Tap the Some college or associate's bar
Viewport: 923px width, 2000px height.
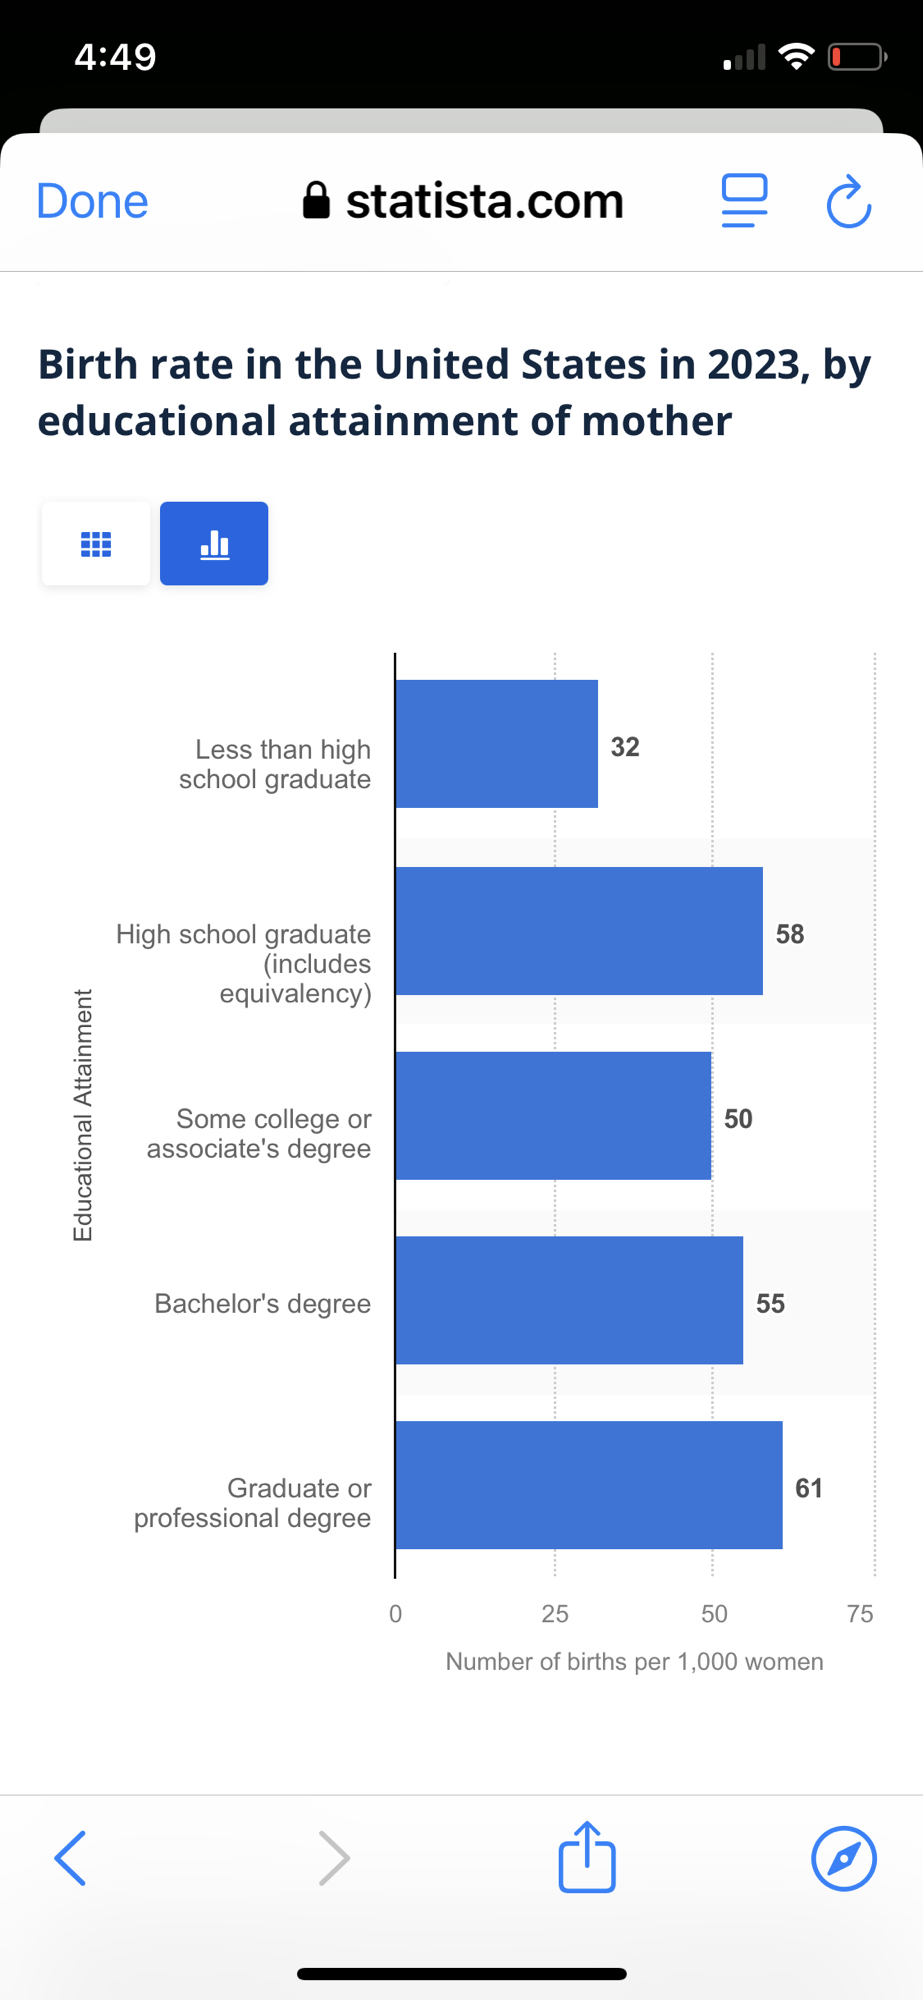[x=553, y=1116]
